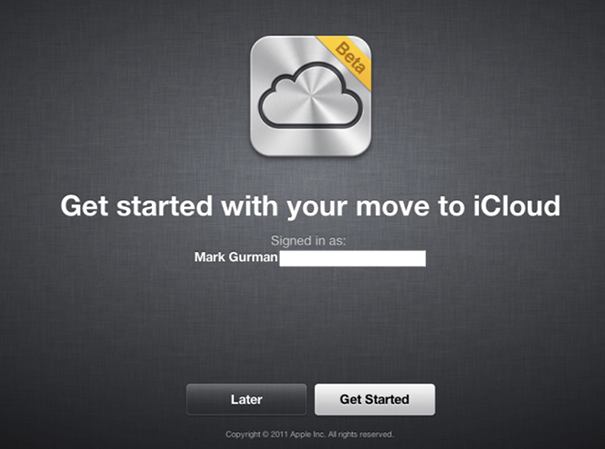Click 'All rights reserved' footer text
Image resolution: width=605 pixels, height=449 pixels.
(x=360, y=434)
